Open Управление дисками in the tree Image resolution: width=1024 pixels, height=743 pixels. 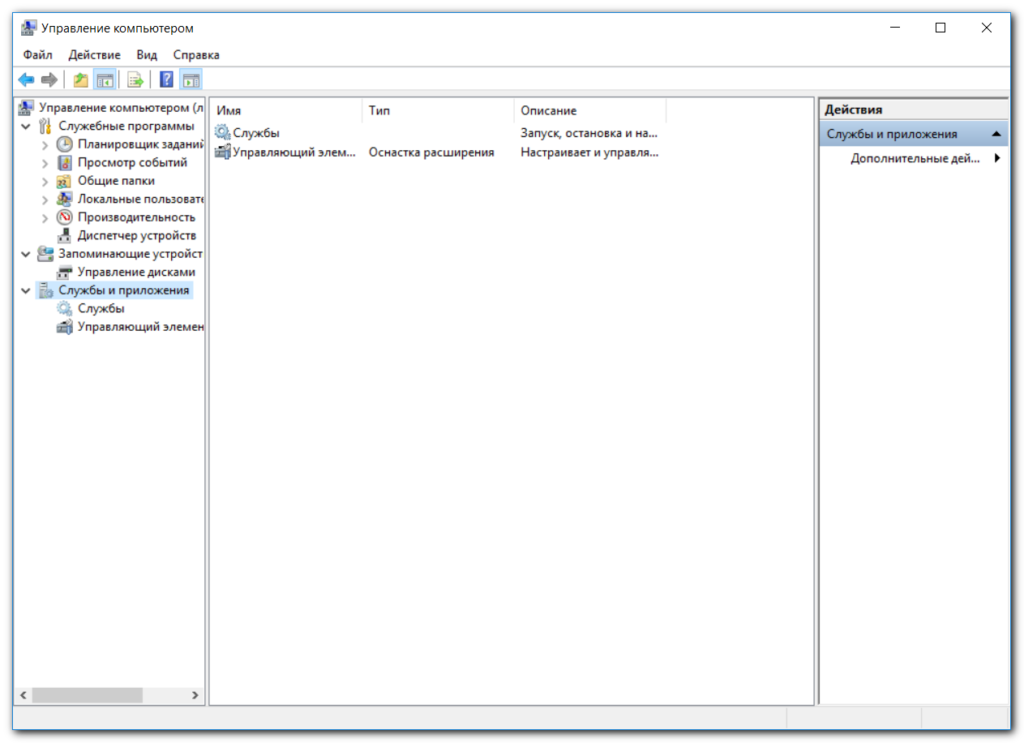point(136,271)
